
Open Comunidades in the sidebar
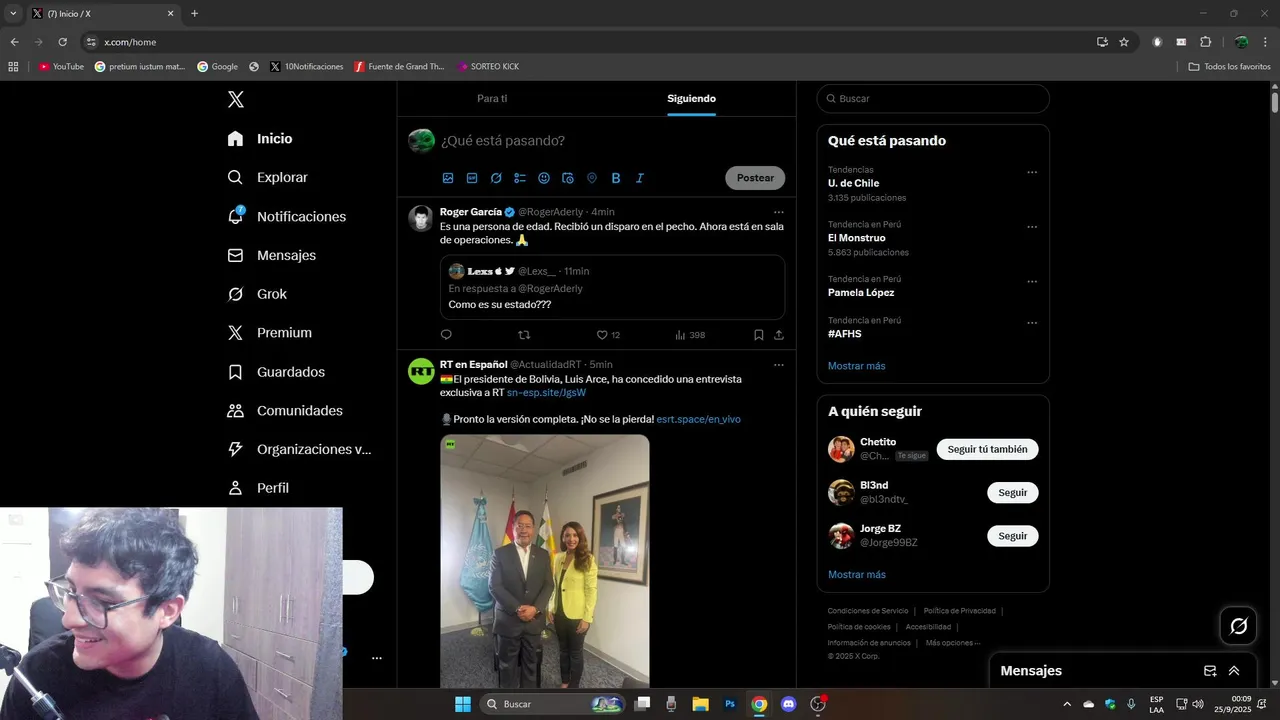coord(286,411)
